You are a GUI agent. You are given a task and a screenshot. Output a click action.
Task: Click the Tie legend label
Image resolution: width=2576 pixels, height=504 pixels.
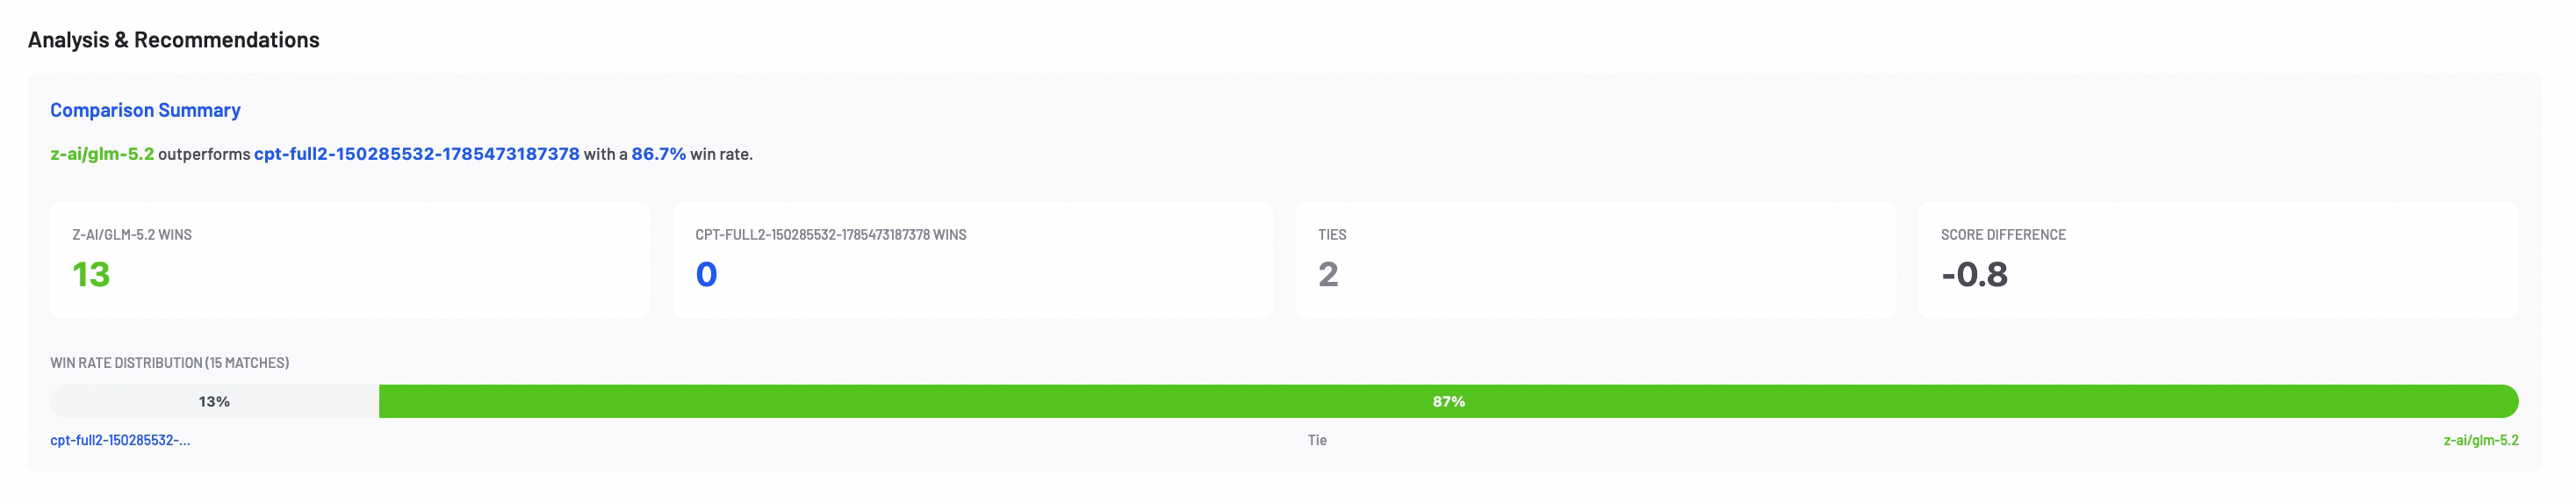click(x=1317, y=440)
